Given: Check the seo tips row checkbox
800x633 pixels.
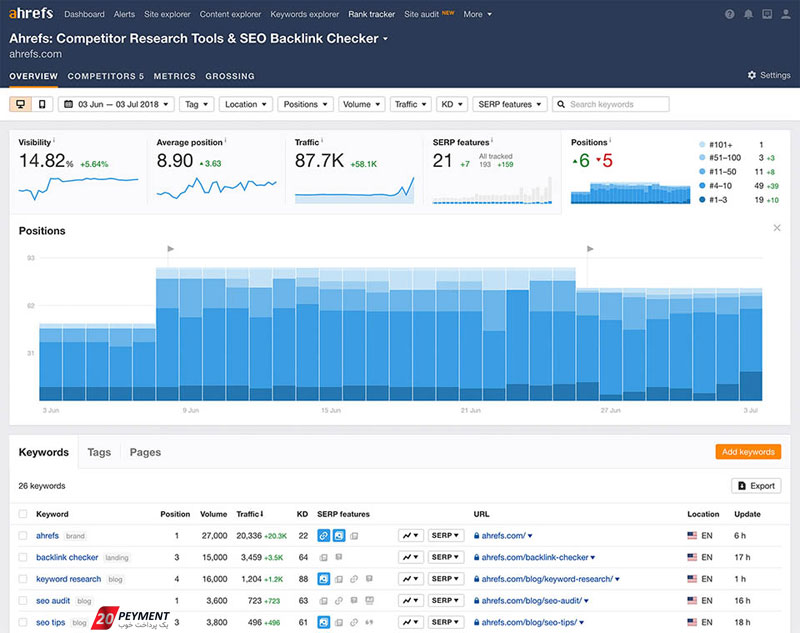Looking at the screenshot, I should (23, 622).
